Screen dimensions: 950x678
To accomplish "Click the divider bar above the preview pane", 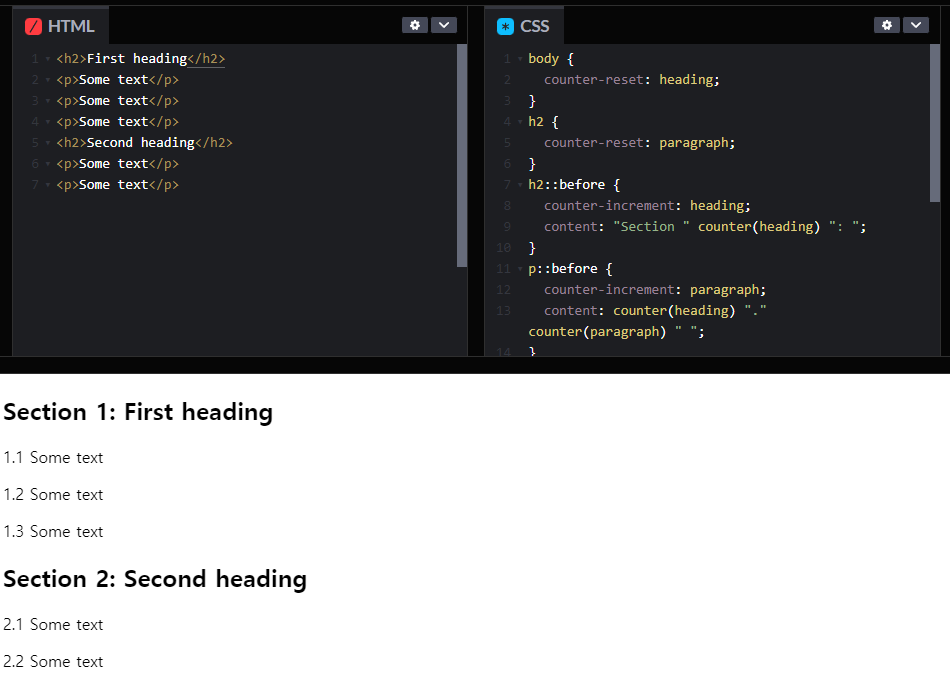I will [x=475, y=365].
